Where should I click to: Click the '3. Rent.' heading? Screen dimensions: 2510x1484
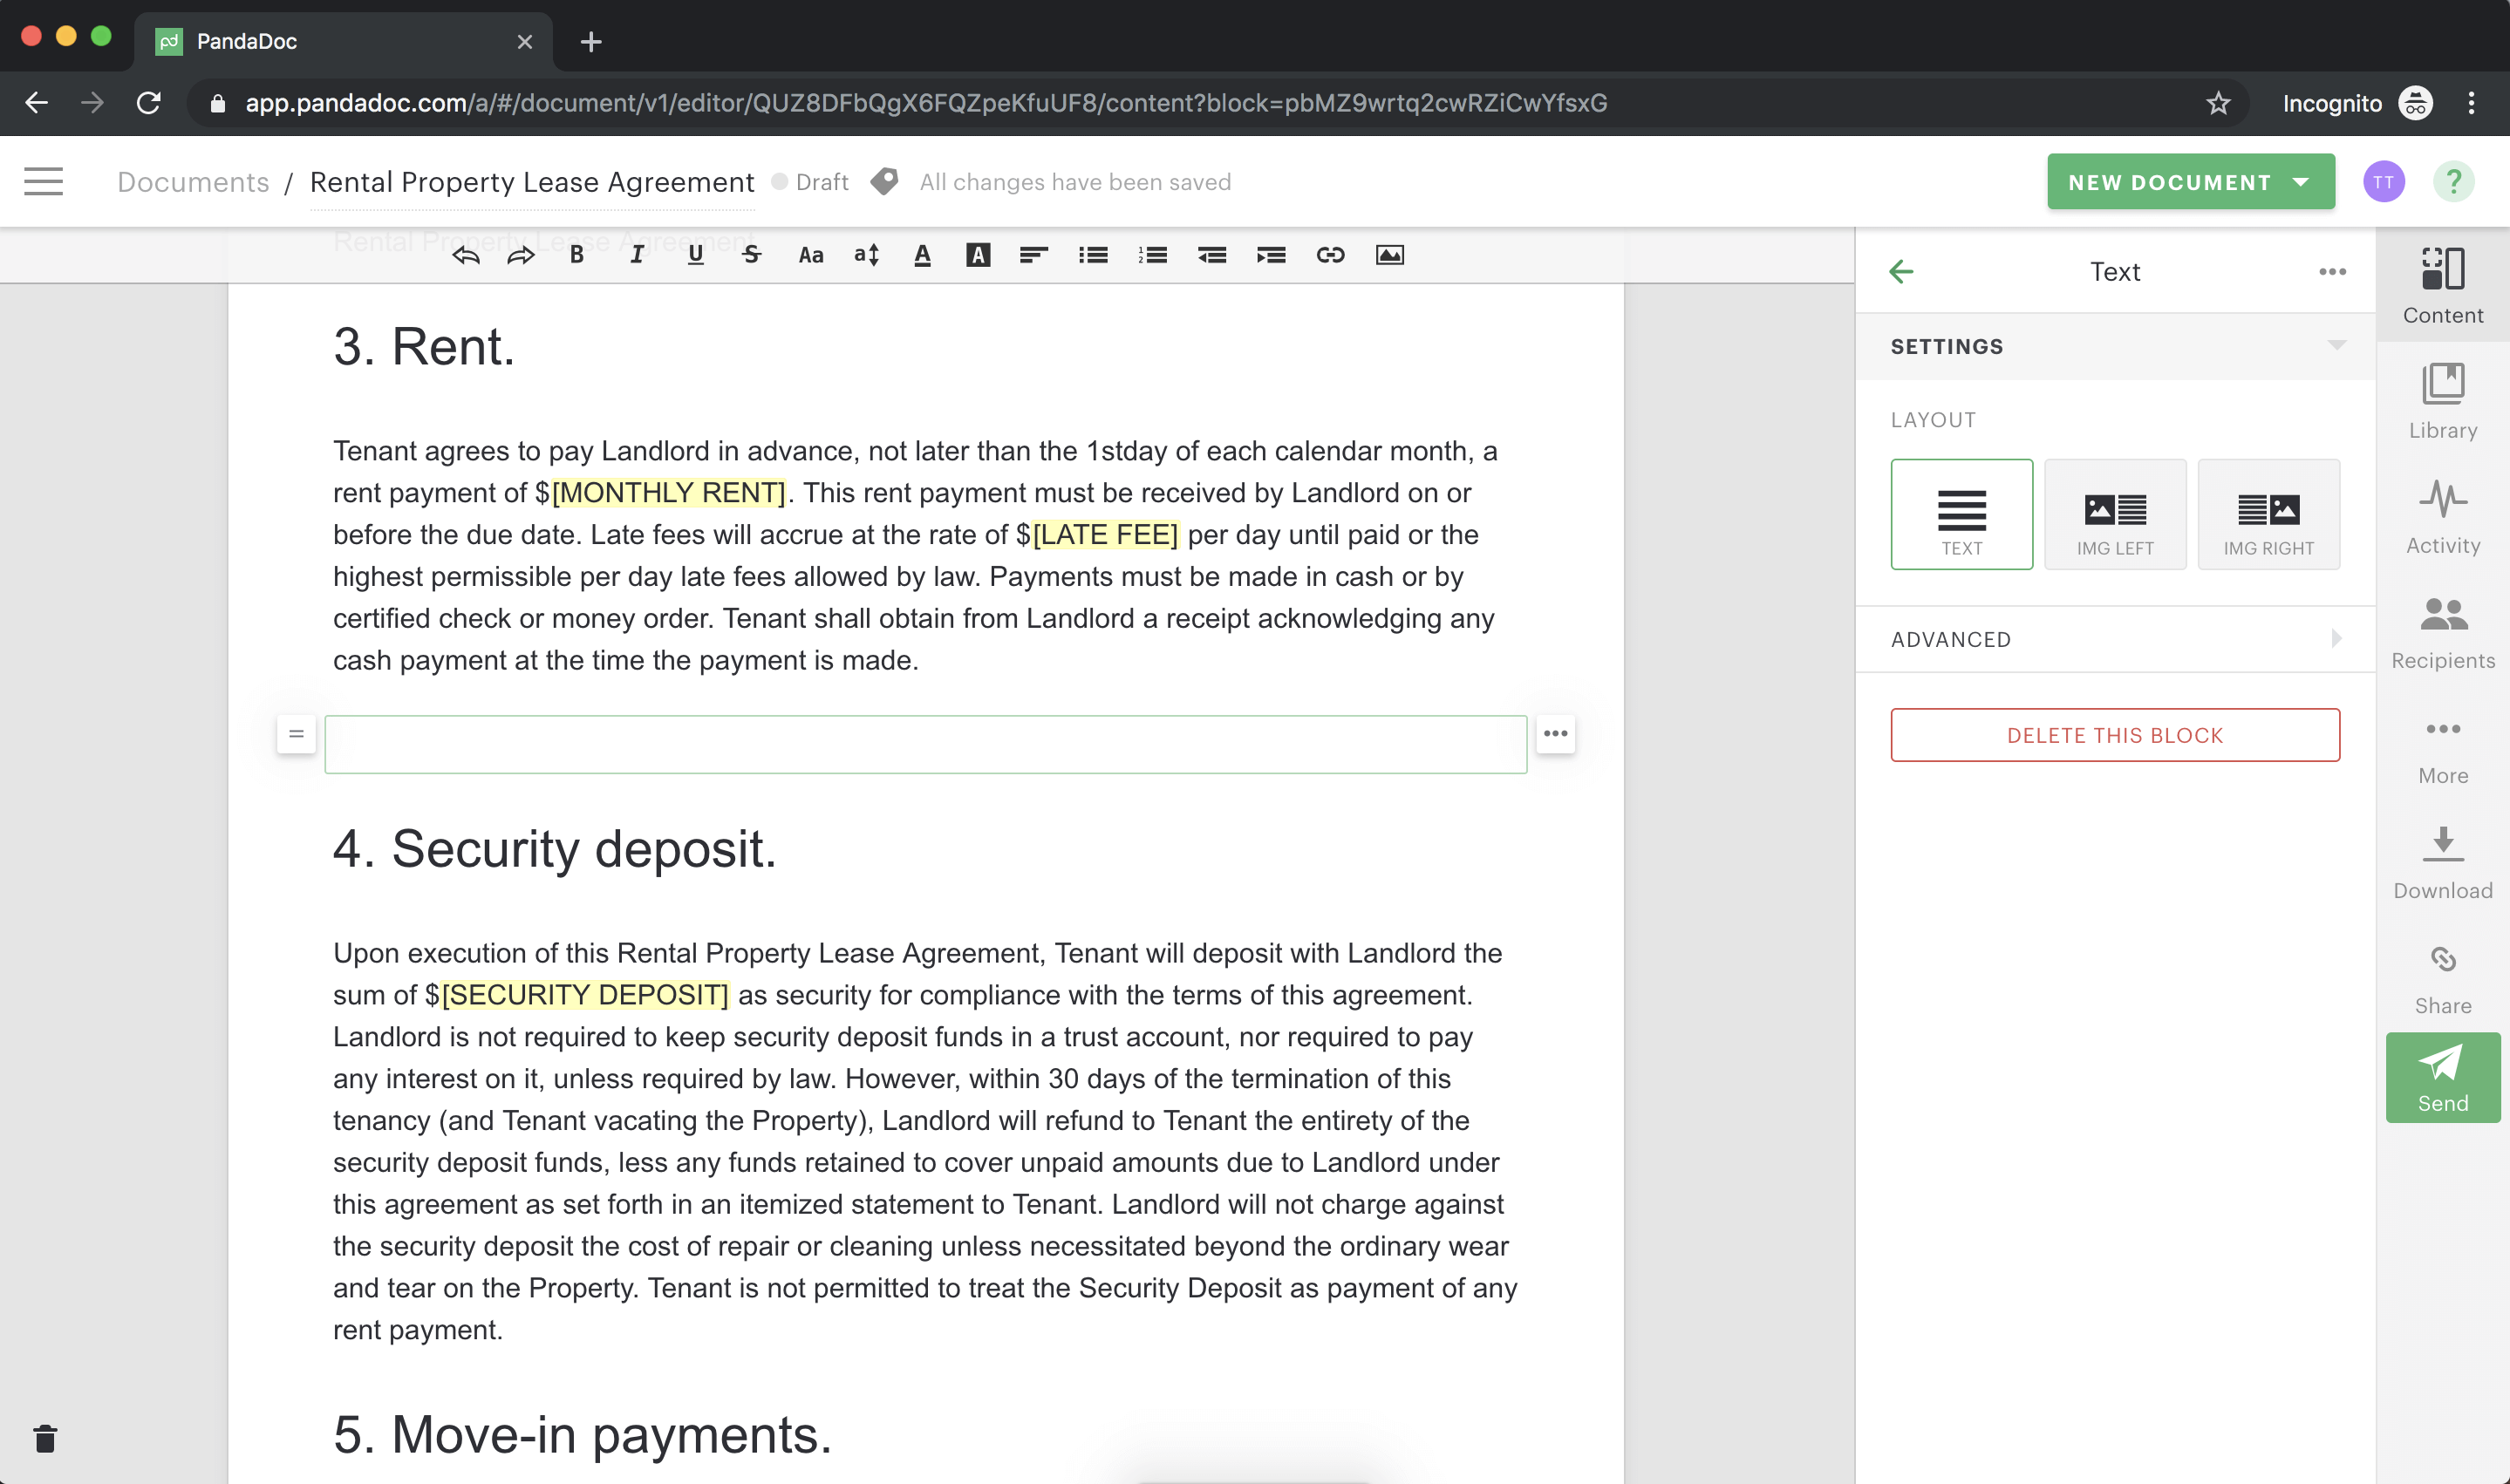click(424, 347)
